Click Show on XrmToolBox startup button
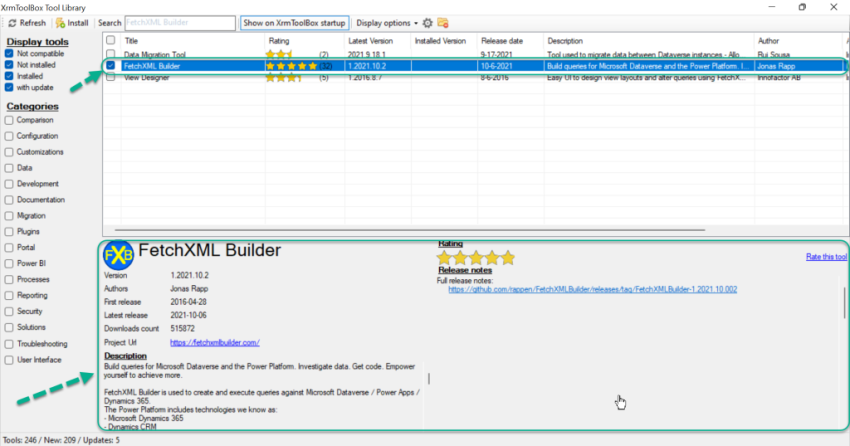Screen dimensions: 850x446 coord(294,23)
